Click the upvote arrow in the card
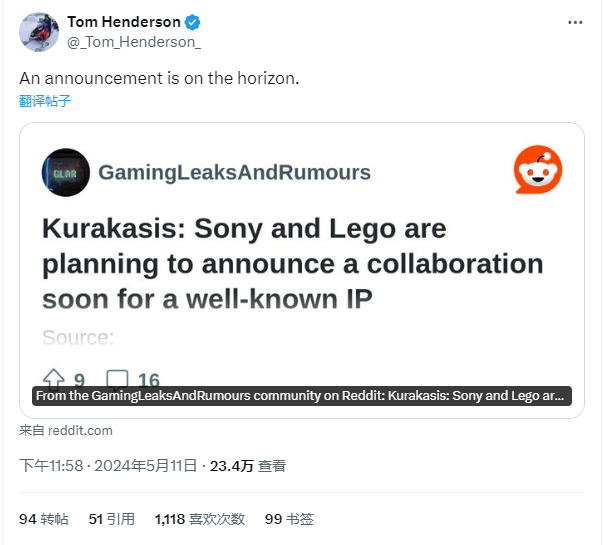This screenshot has width=603, height=545. click(53, 380)
